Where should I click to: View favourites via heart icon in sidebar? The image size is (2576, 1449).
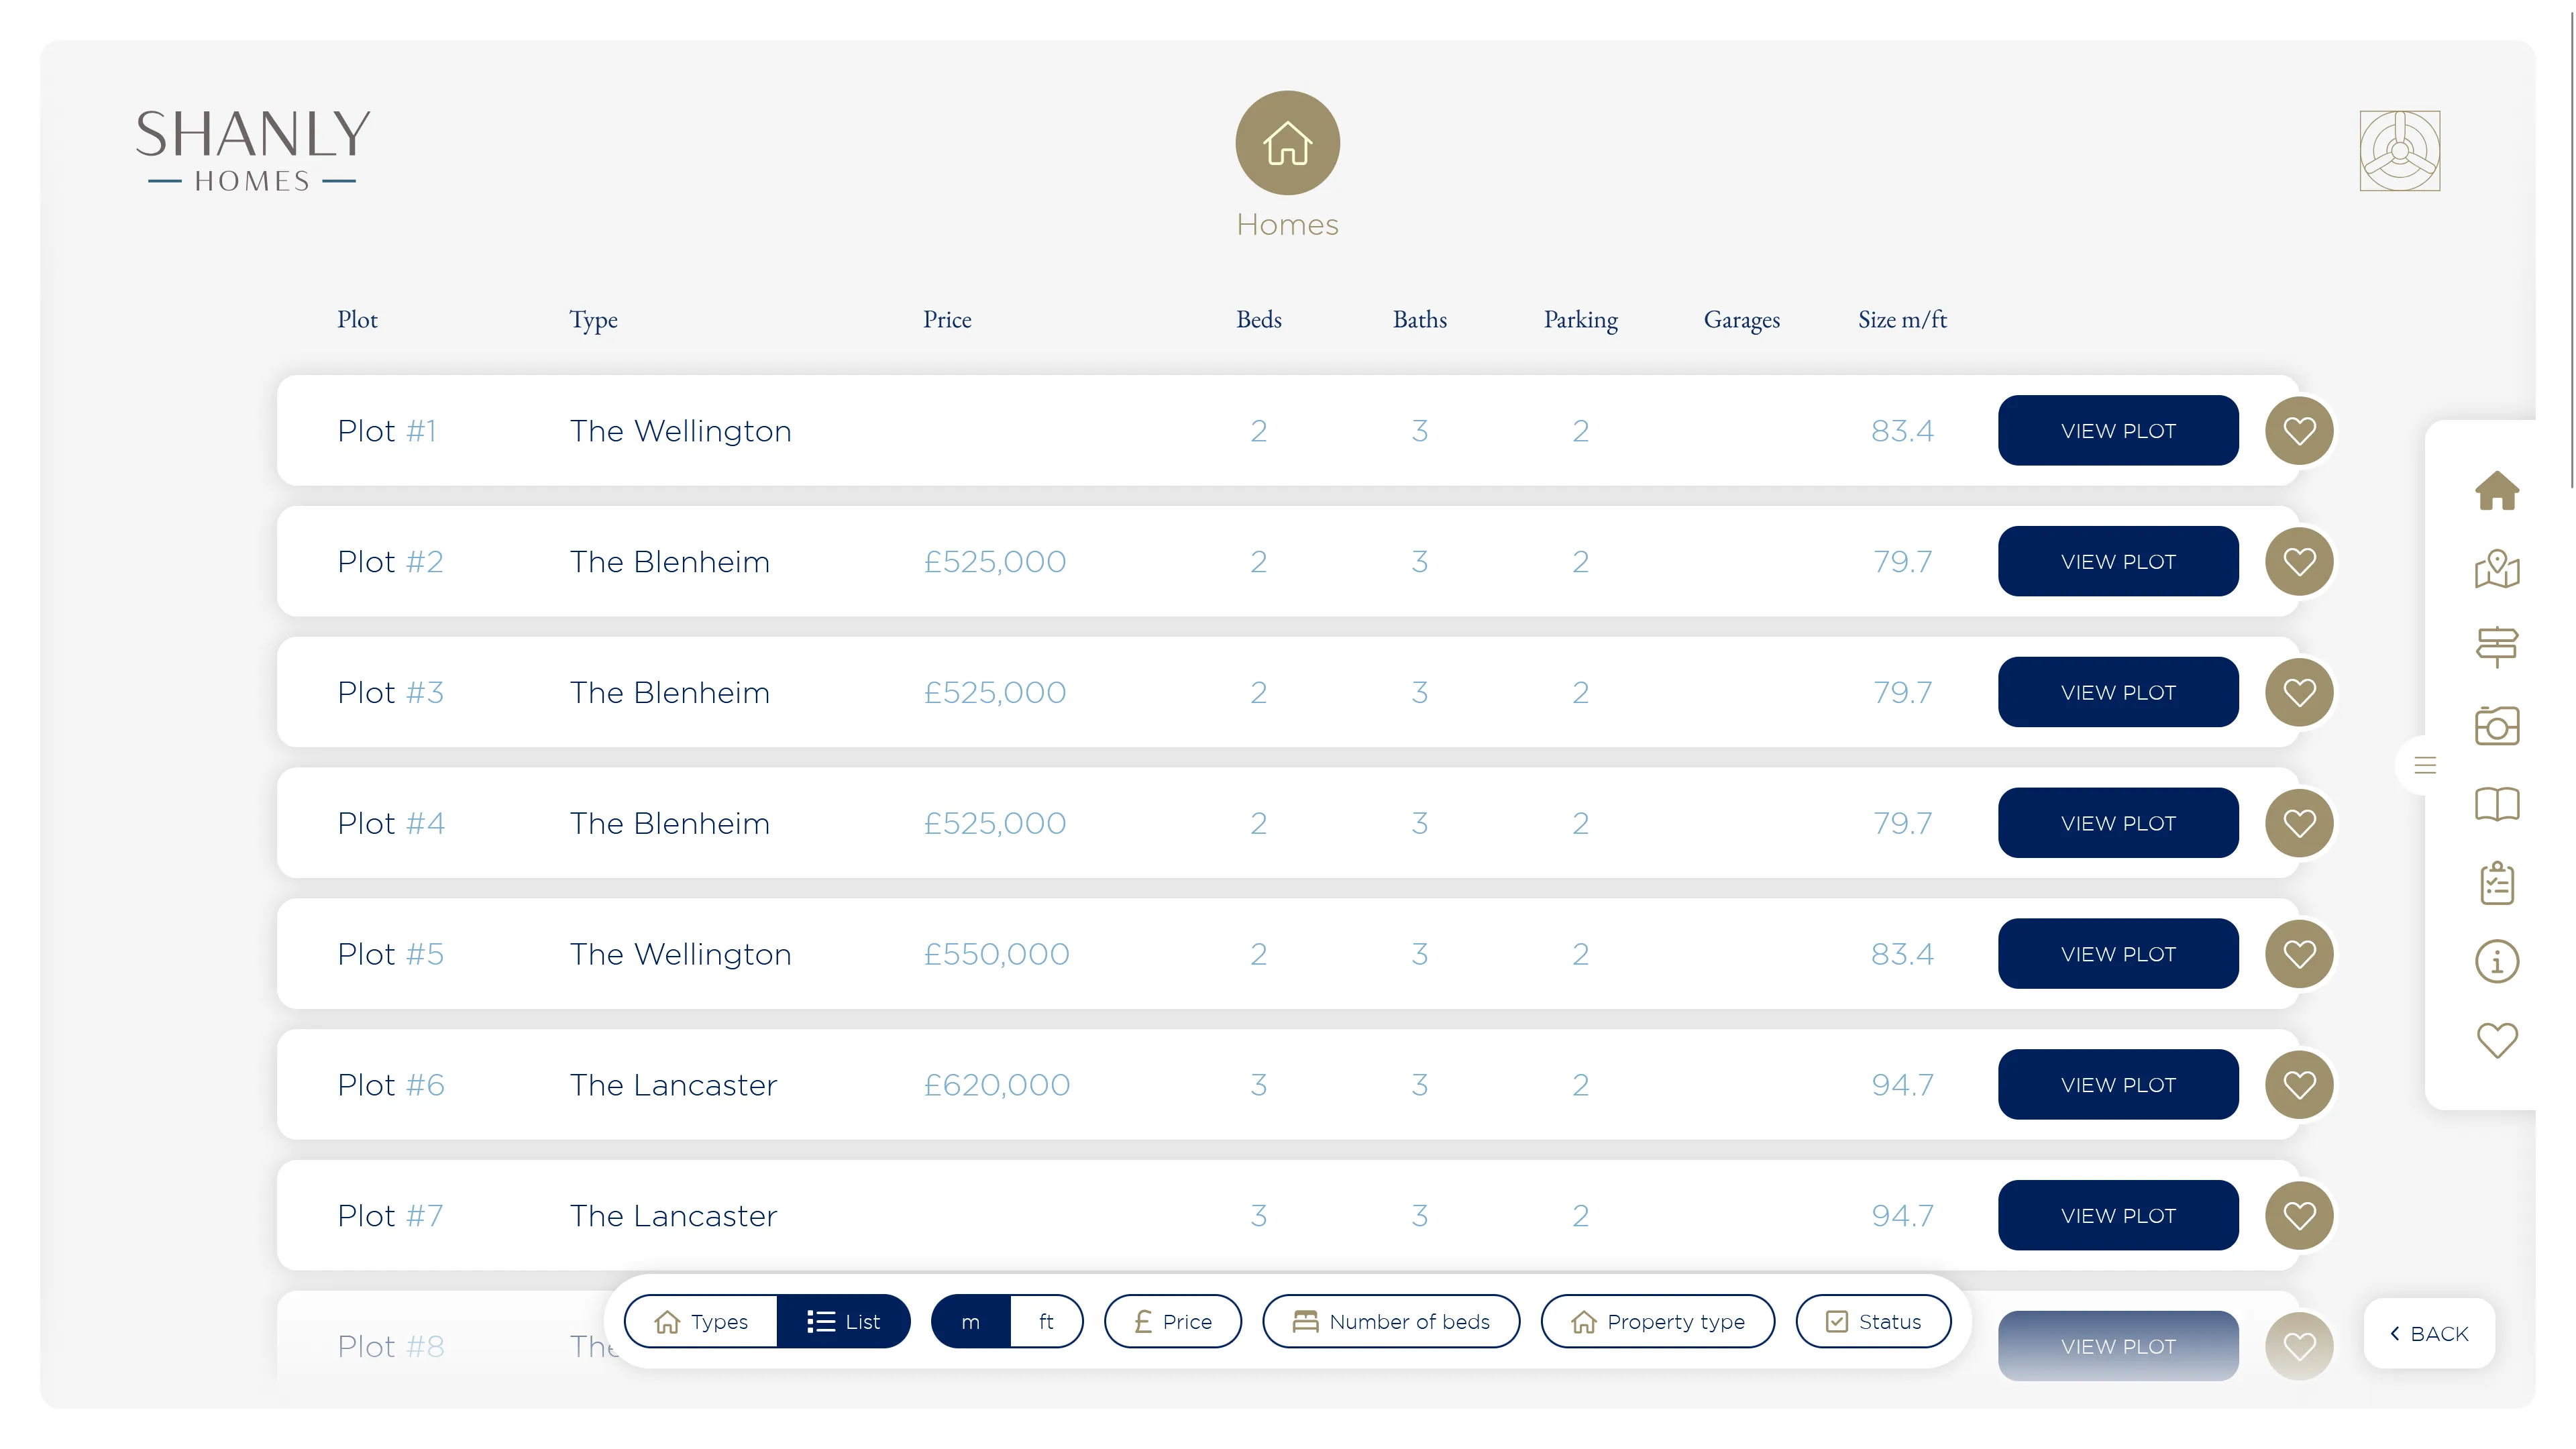2497,1040
